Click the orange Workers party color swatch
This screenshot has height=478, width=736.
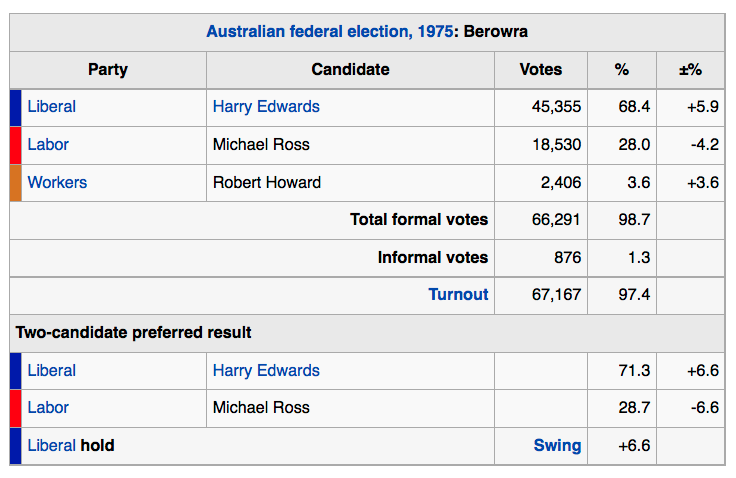point(15,183)
